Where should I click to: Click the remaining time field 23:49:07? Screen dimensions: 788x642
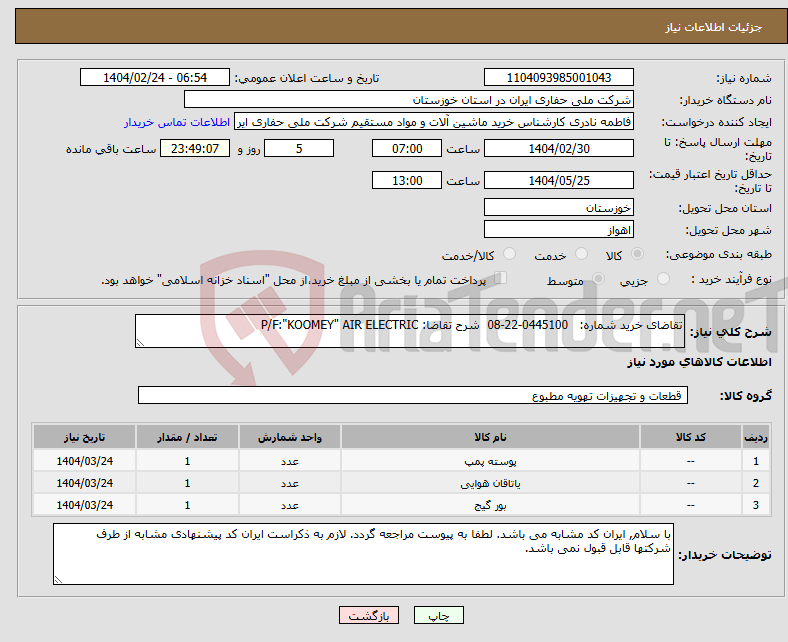pyautogui.click(x=195, y=148)
